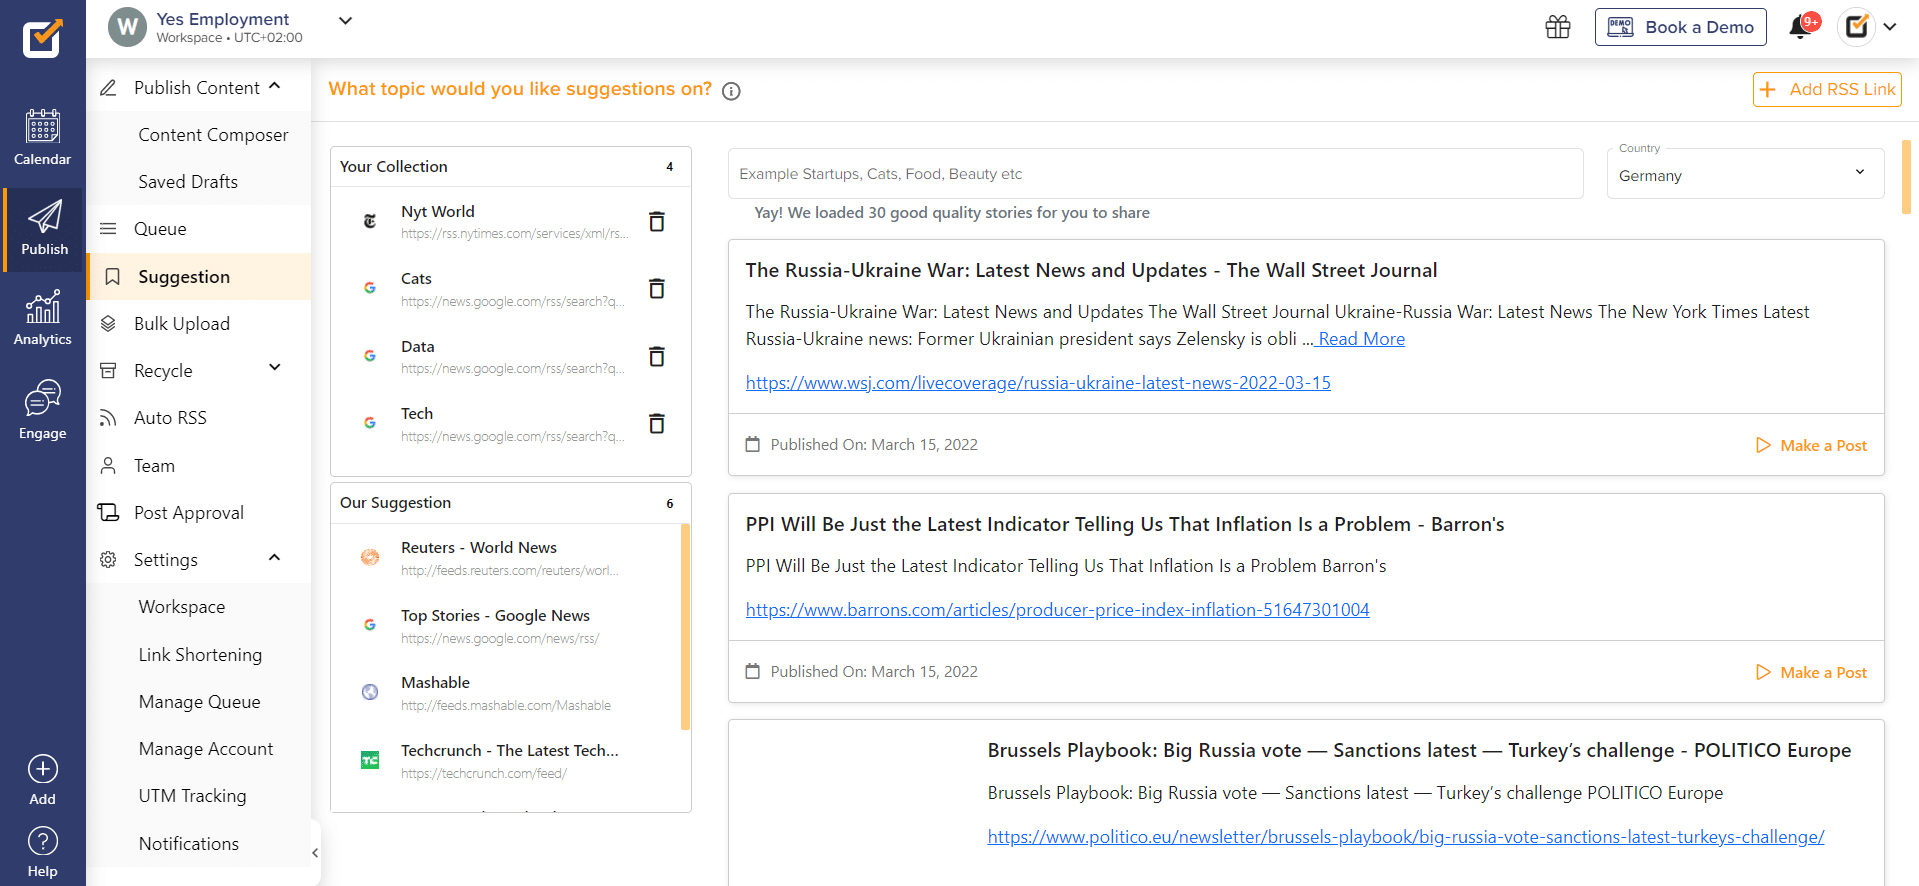Click the Reuters feed logo icon
The width and height of the screenshot is (1919, 886).
point(370,557)
